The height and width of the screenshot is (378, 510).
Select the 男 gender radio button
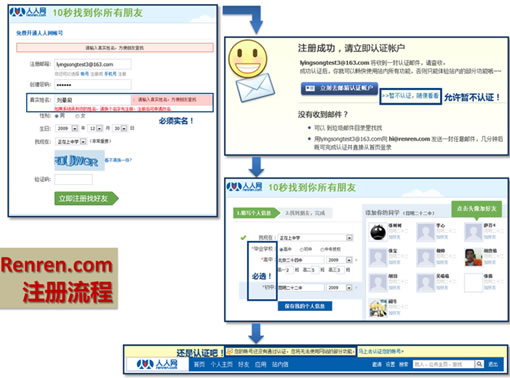point(57,116)
